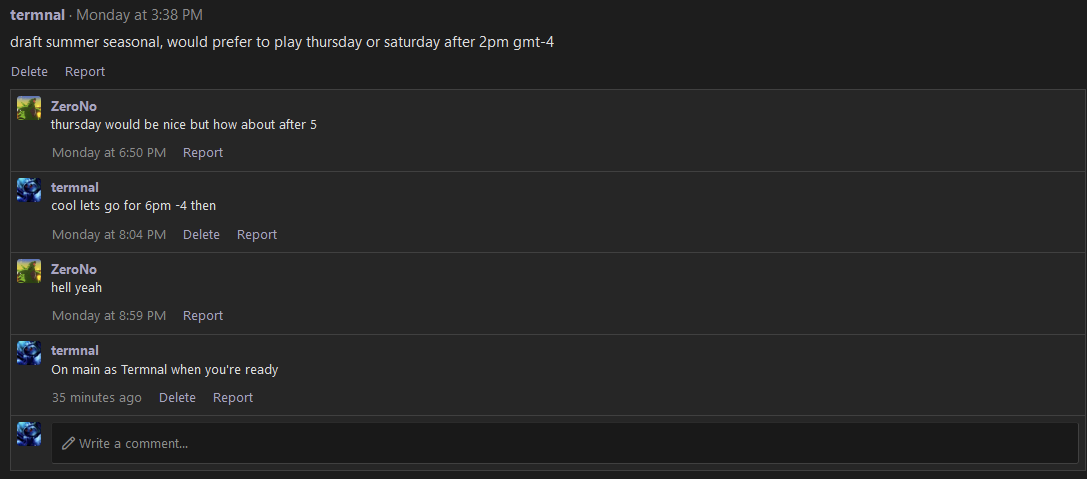Click your avatar beside the comment box
This screenshot has height=479, width=1087.
pos(29,434)
